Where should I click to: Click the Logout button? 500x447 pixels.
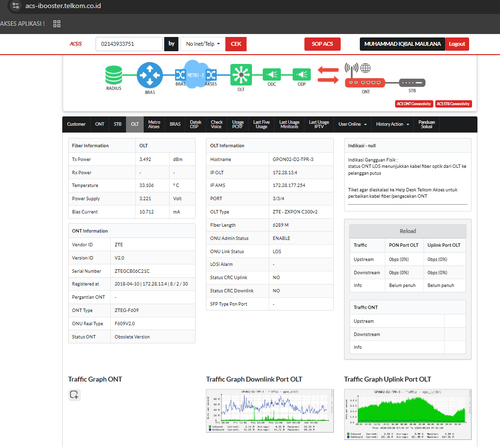pos(457,44)
